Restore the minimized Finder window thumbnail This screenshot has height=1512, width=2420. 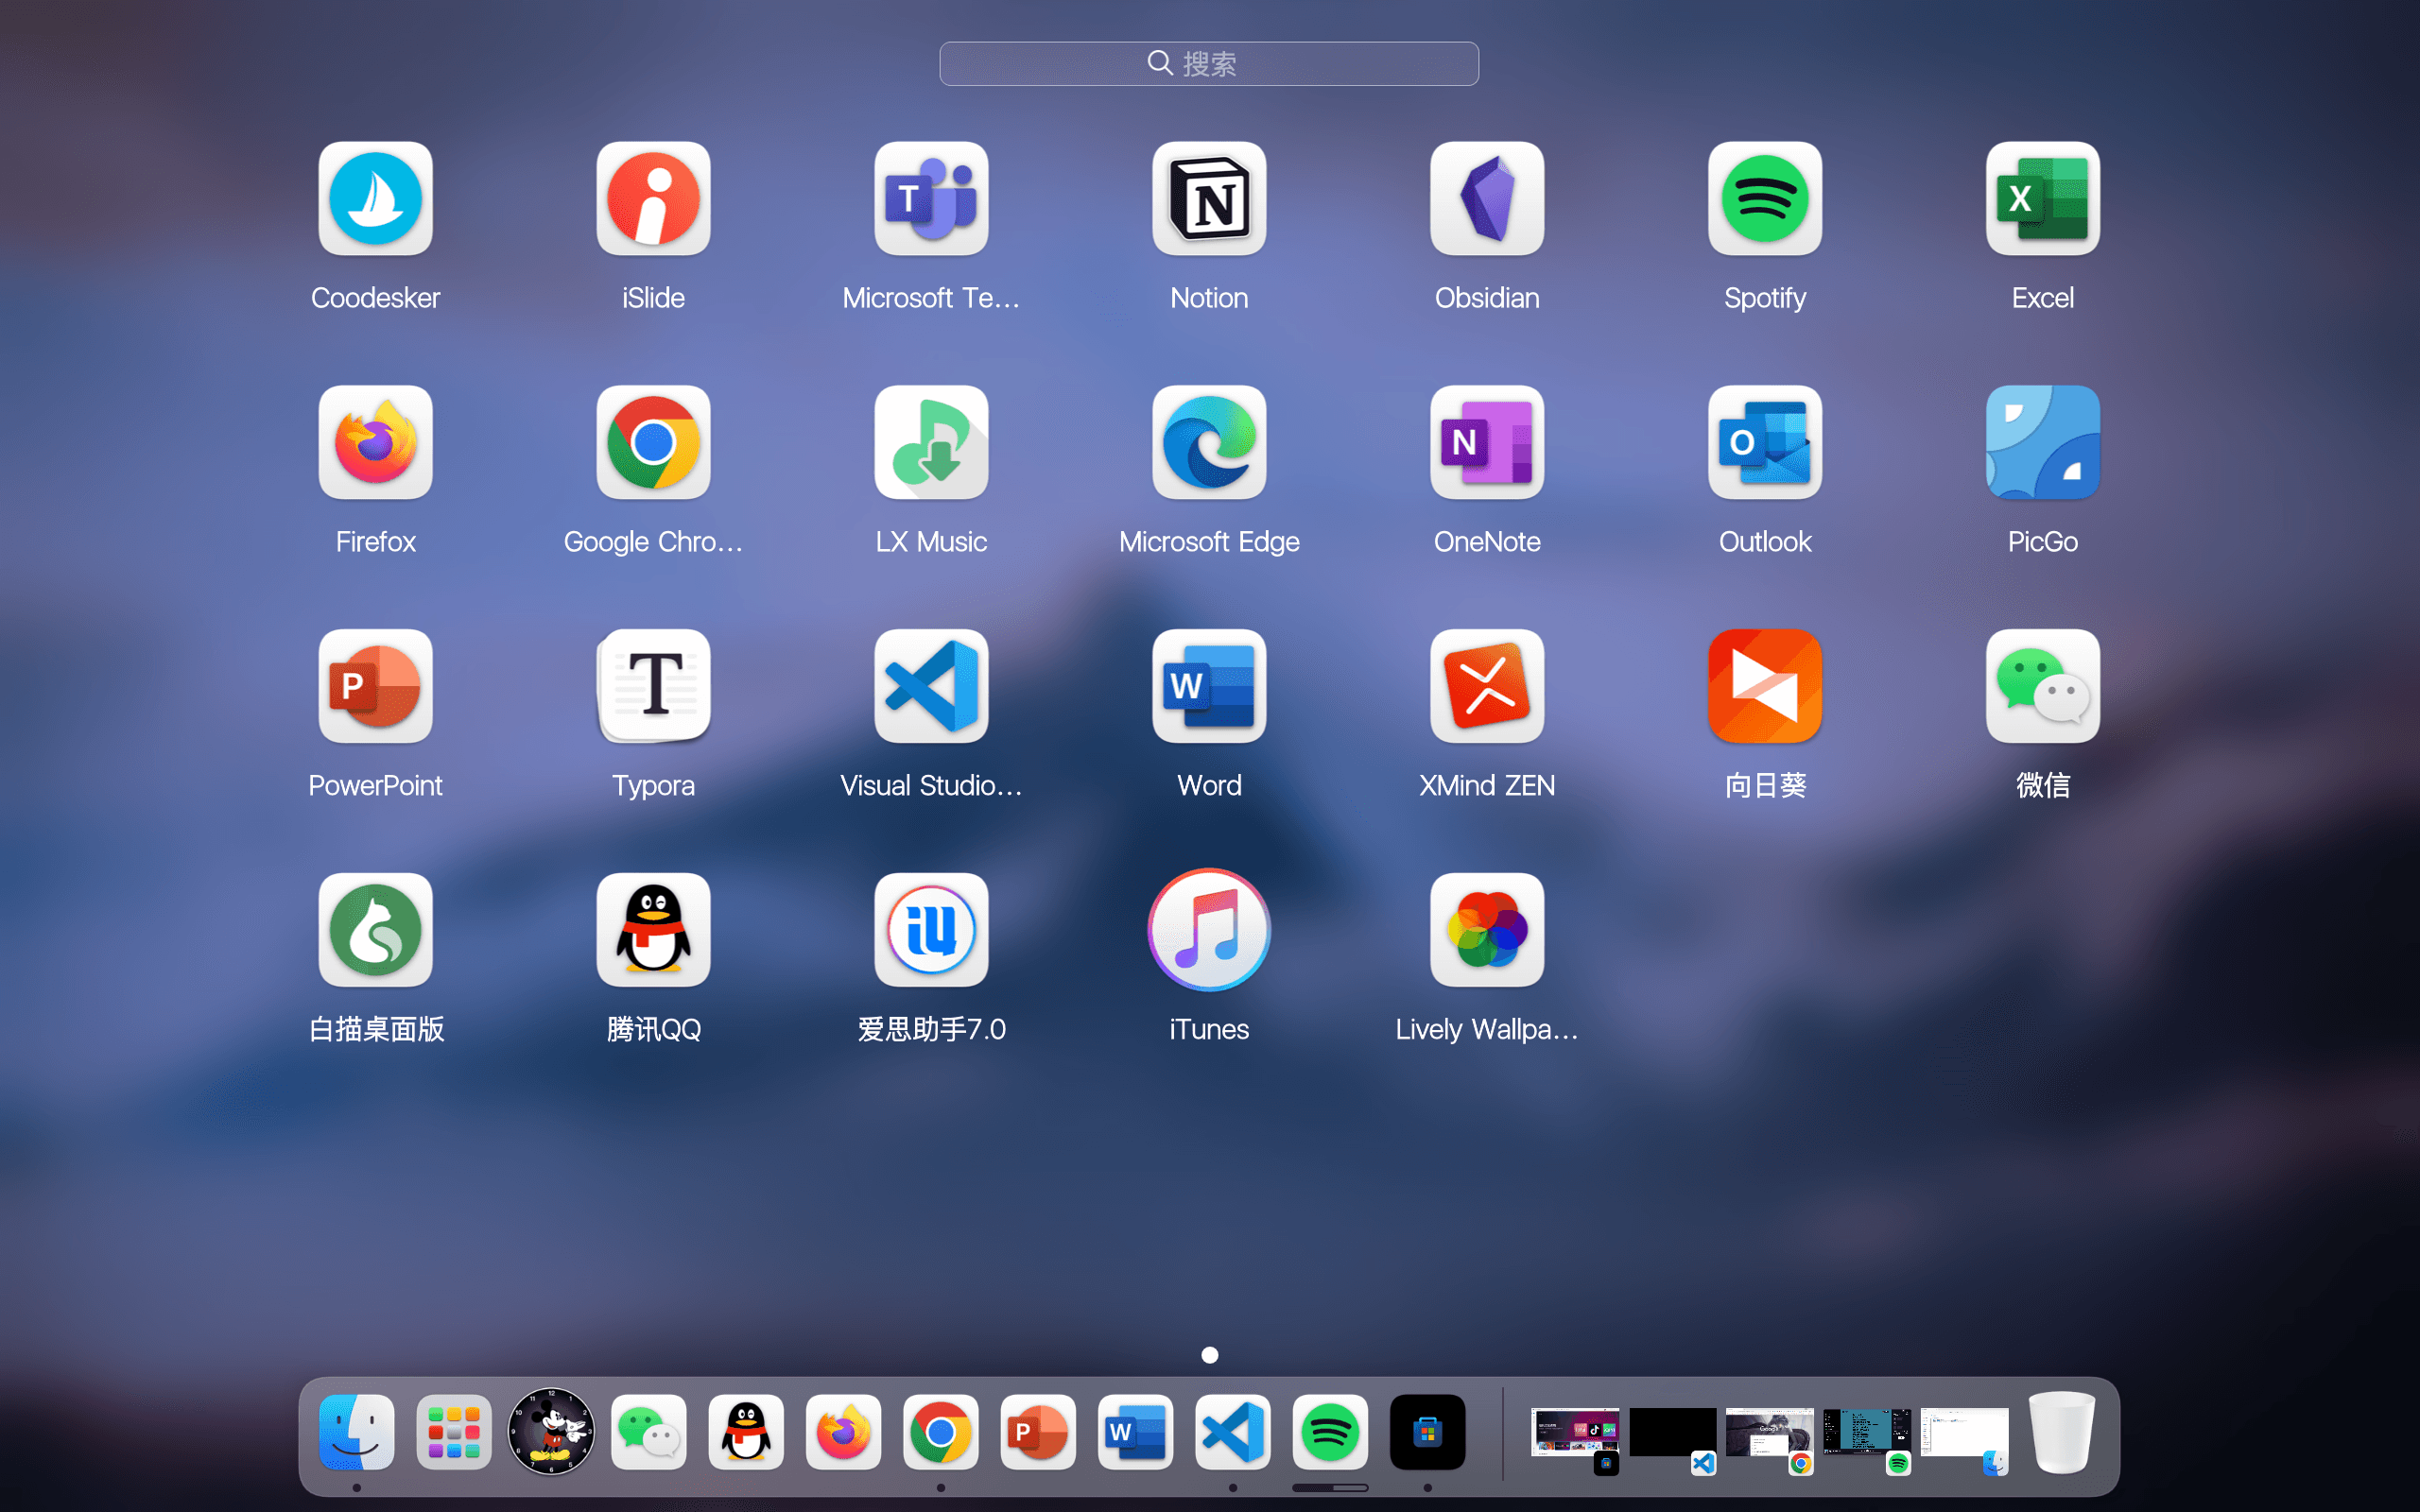point(1964,1434)
